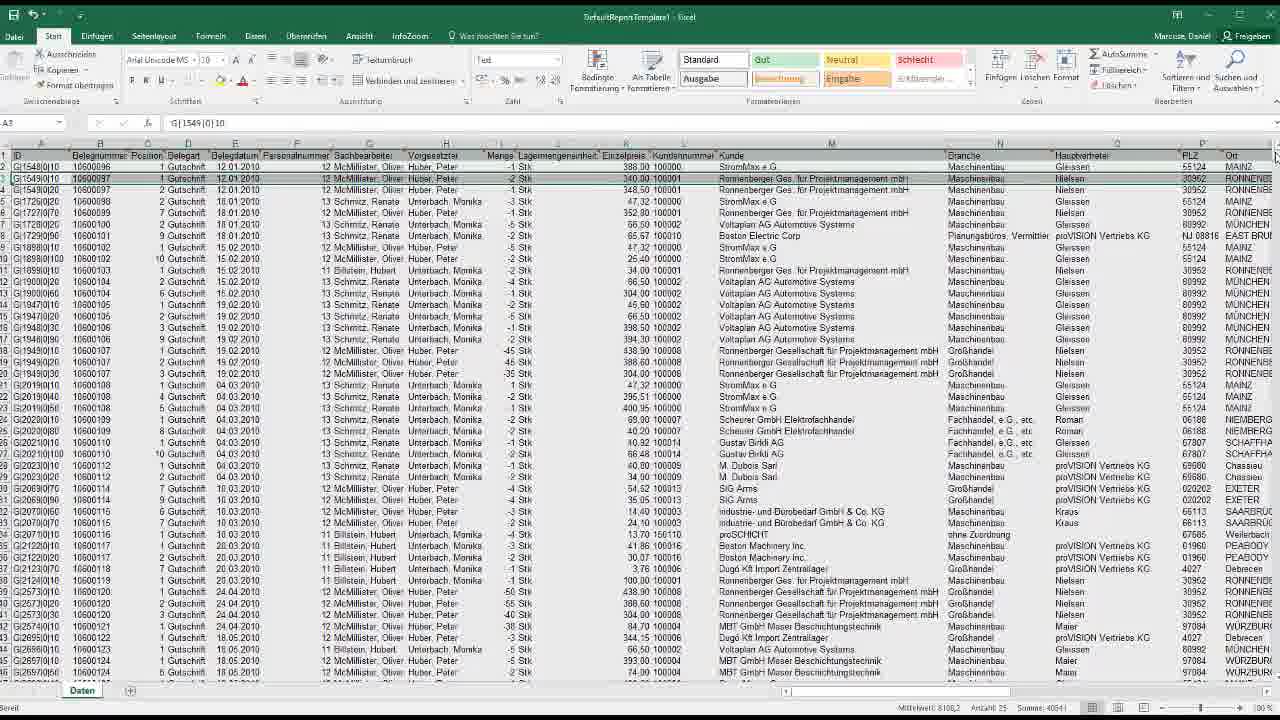Click Als Tabelle formatieren

click(x=651, y=71)
